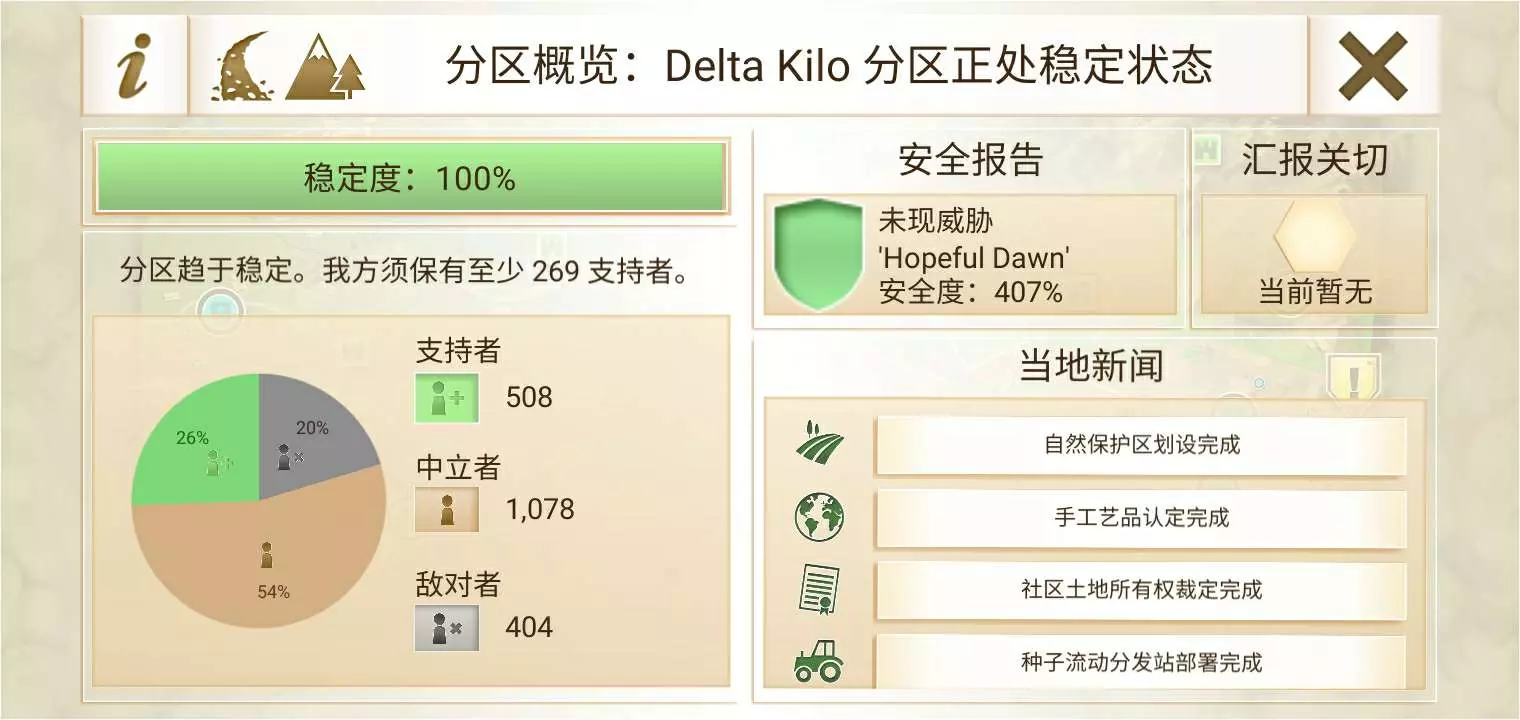Close the zone overview panel

(x=1373, y=66)
